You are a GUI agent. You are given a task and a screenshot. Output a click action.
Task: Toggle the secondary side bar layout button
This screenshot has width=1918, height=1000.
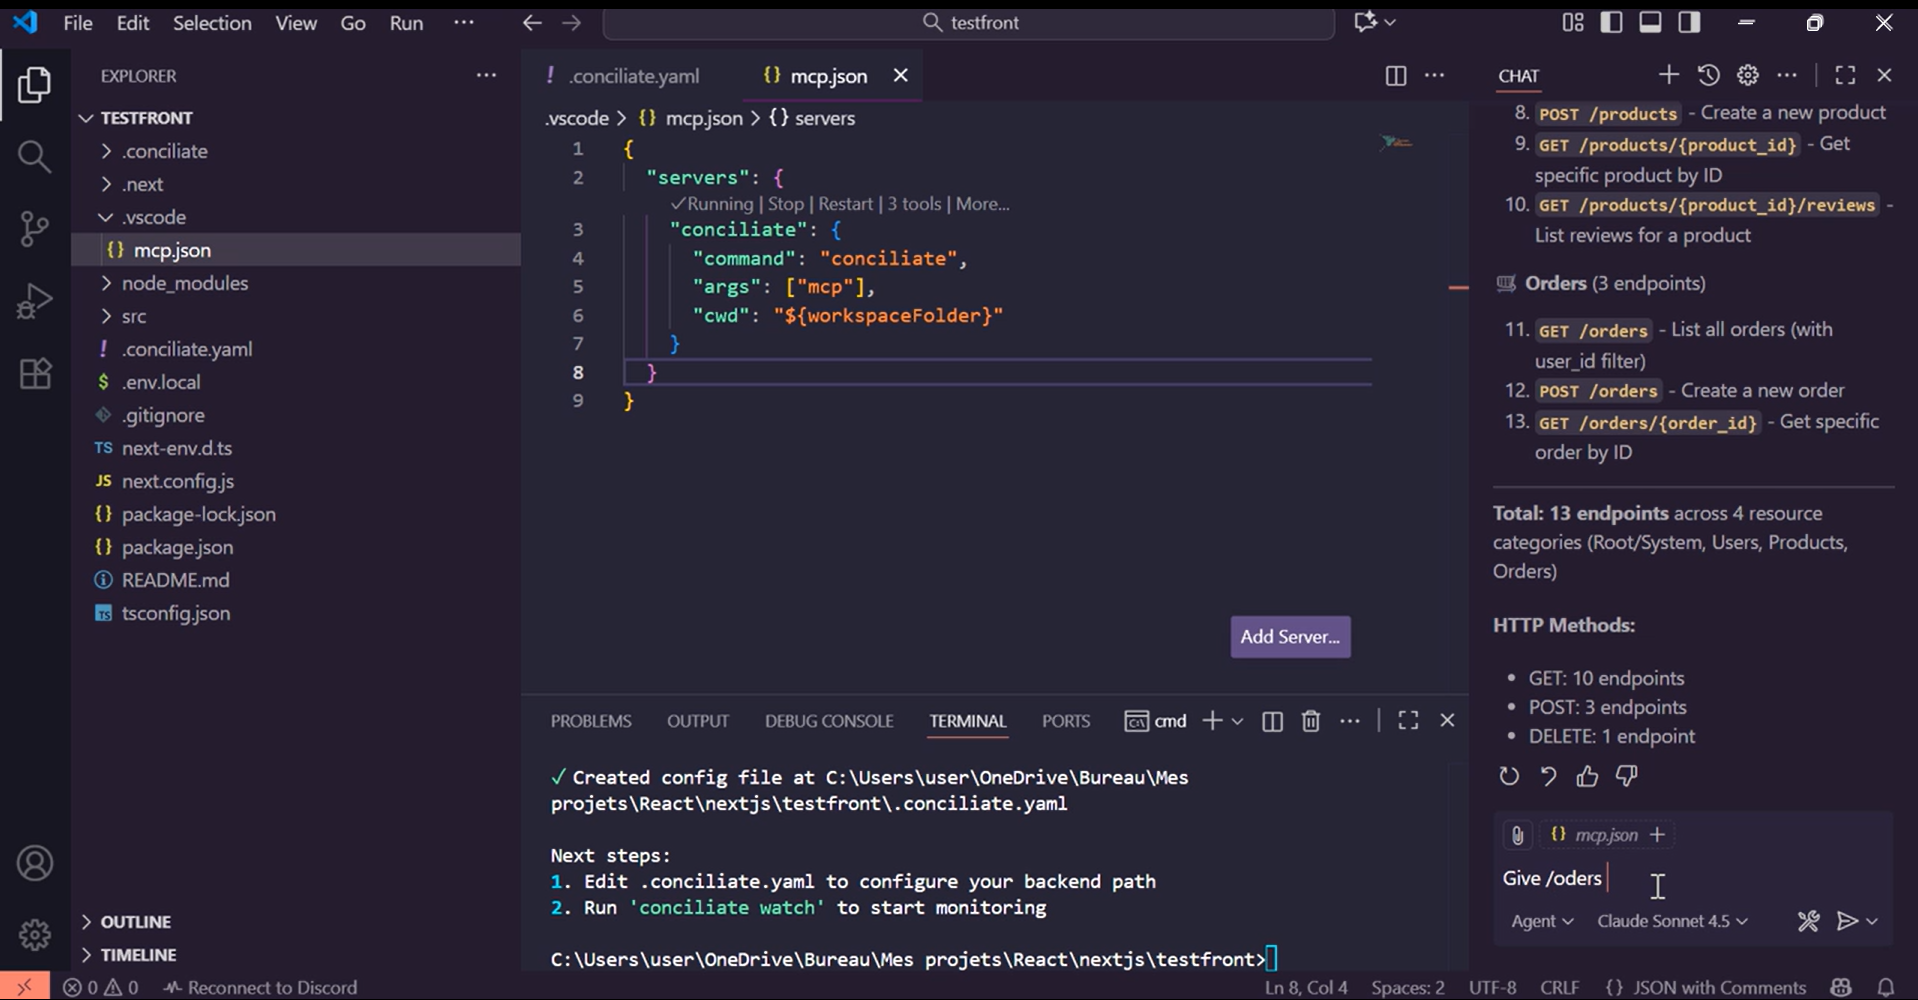pyautogui.click(x=1689, y=23)
